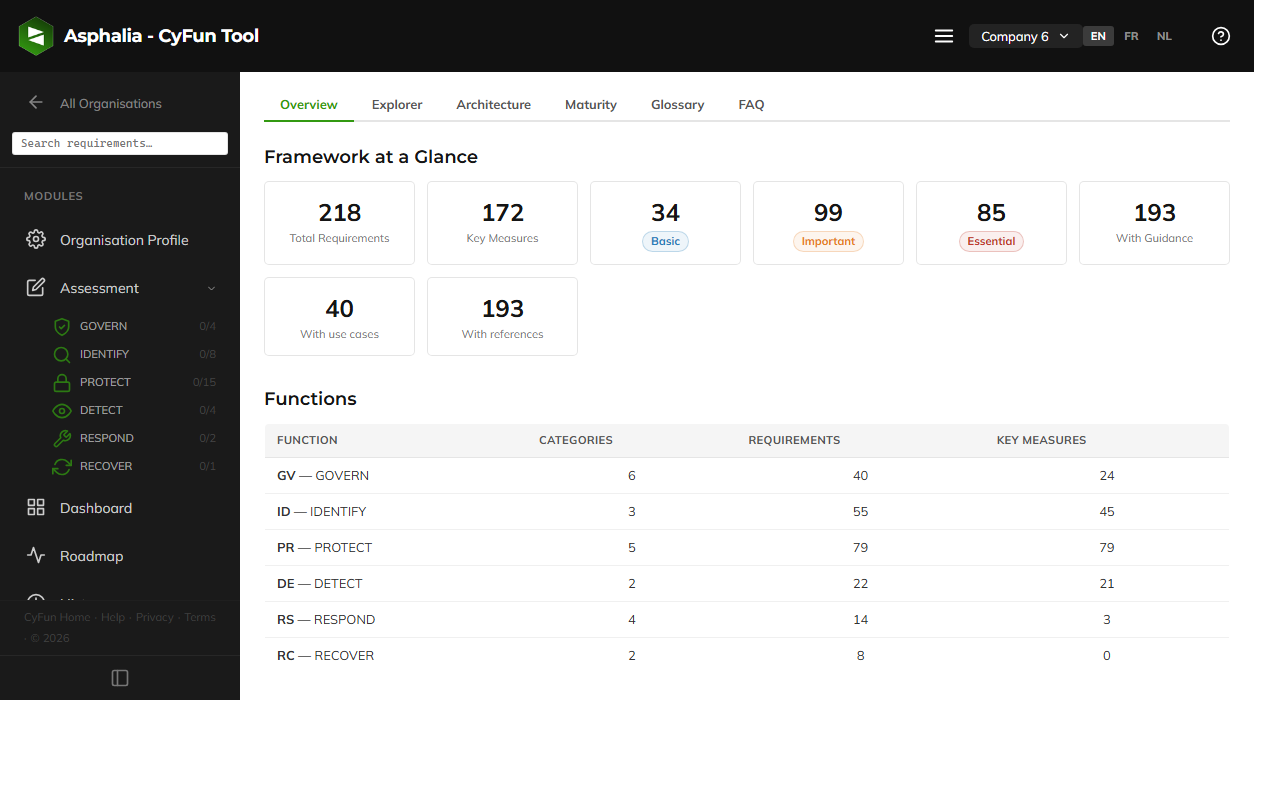Select the DETECT eye icon
Screen dimensions: 1280x800
(62, 409)
